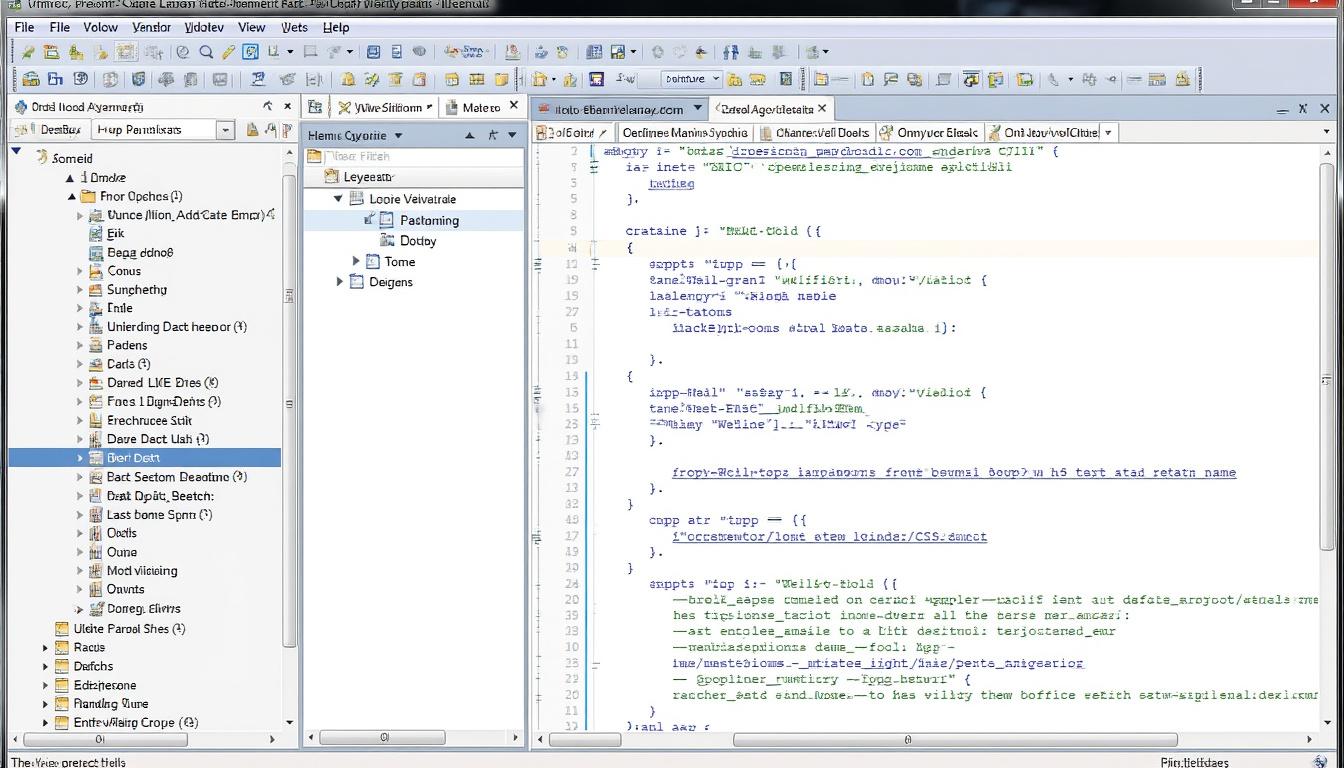
Task: Click the pin icon in the left panel header
Action: pos(267,106)
